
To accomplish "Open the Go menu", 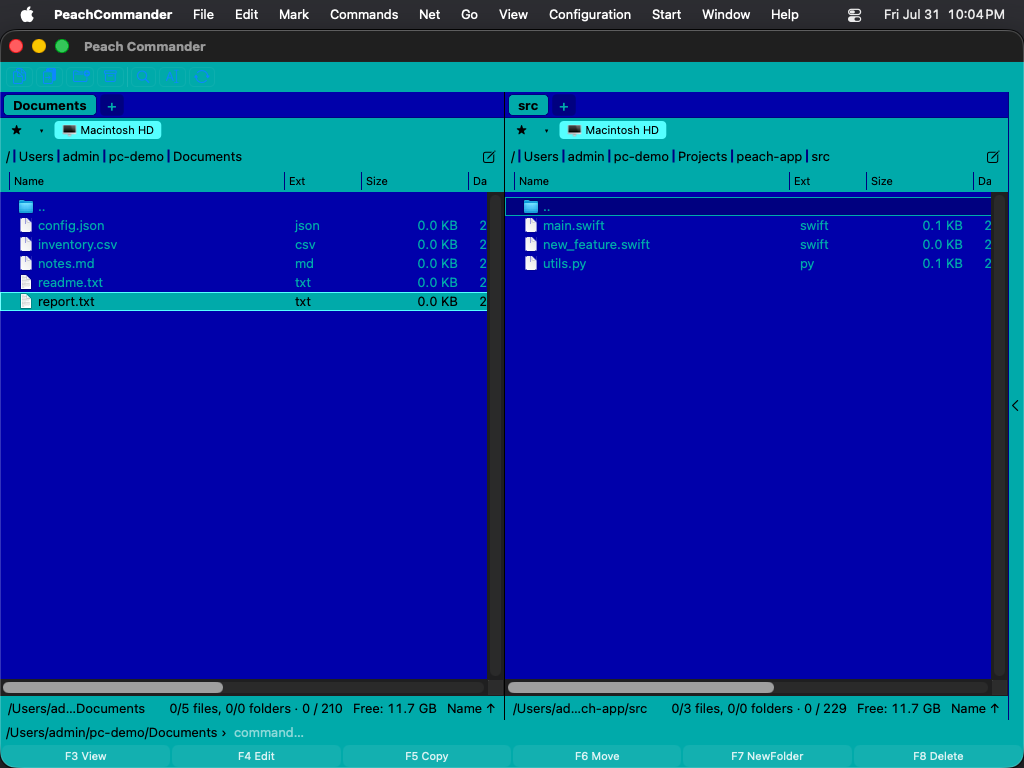I will (x=469, y=14).
